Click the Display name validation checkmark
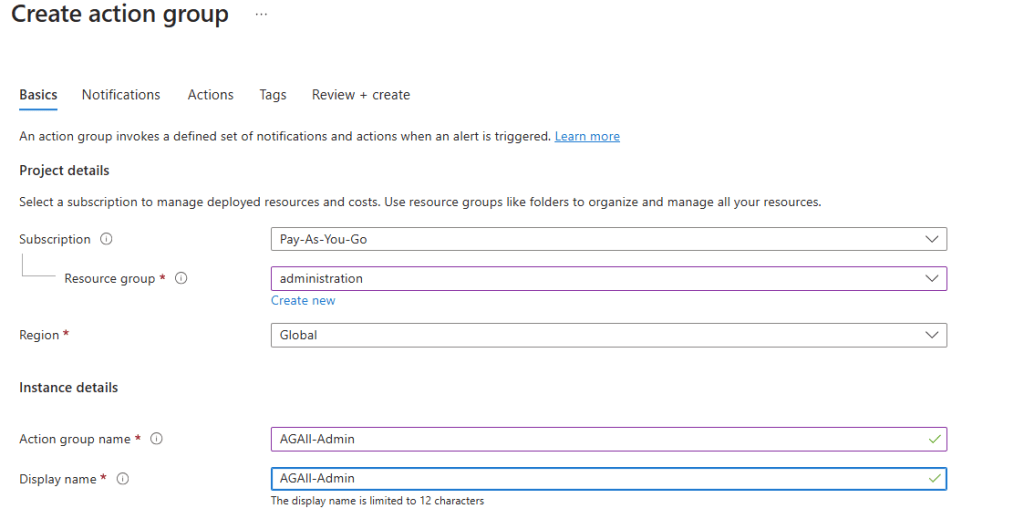 934,479
